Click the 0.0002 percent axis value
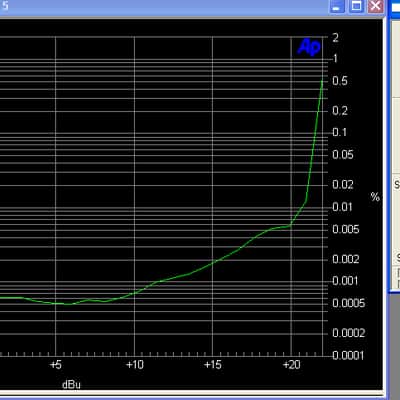This screenshot has height=400, width=400. coord(349,333)
